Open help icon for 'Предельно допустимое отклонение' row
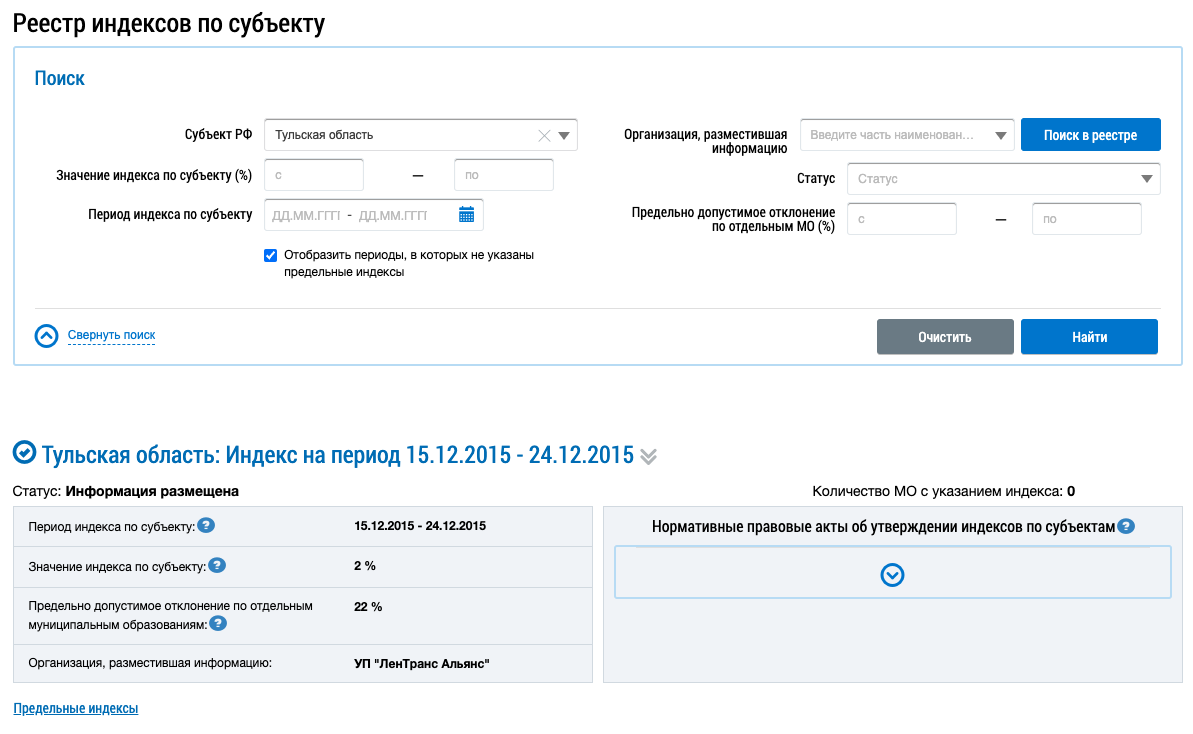 click(218, 624)
